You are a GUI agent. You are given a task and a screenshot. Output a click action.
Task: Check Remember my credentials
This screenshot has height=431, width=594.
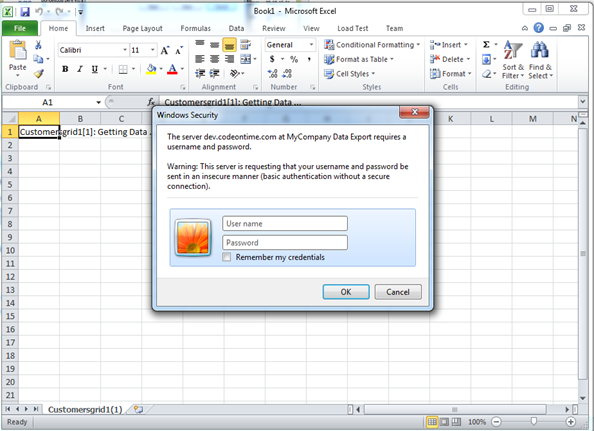tap(227, 257)
